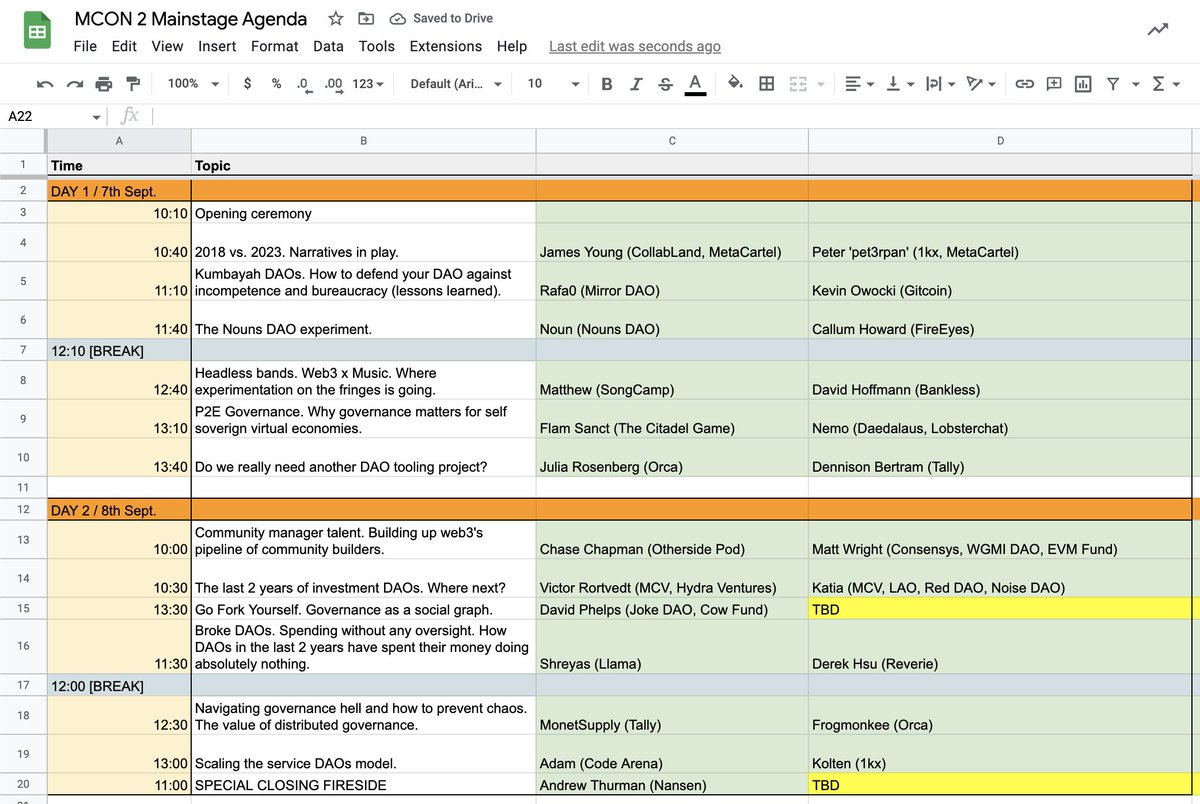The image size is (1200, 804).
Task: Open the fill color bucket
Action: [x=736, y=84]
